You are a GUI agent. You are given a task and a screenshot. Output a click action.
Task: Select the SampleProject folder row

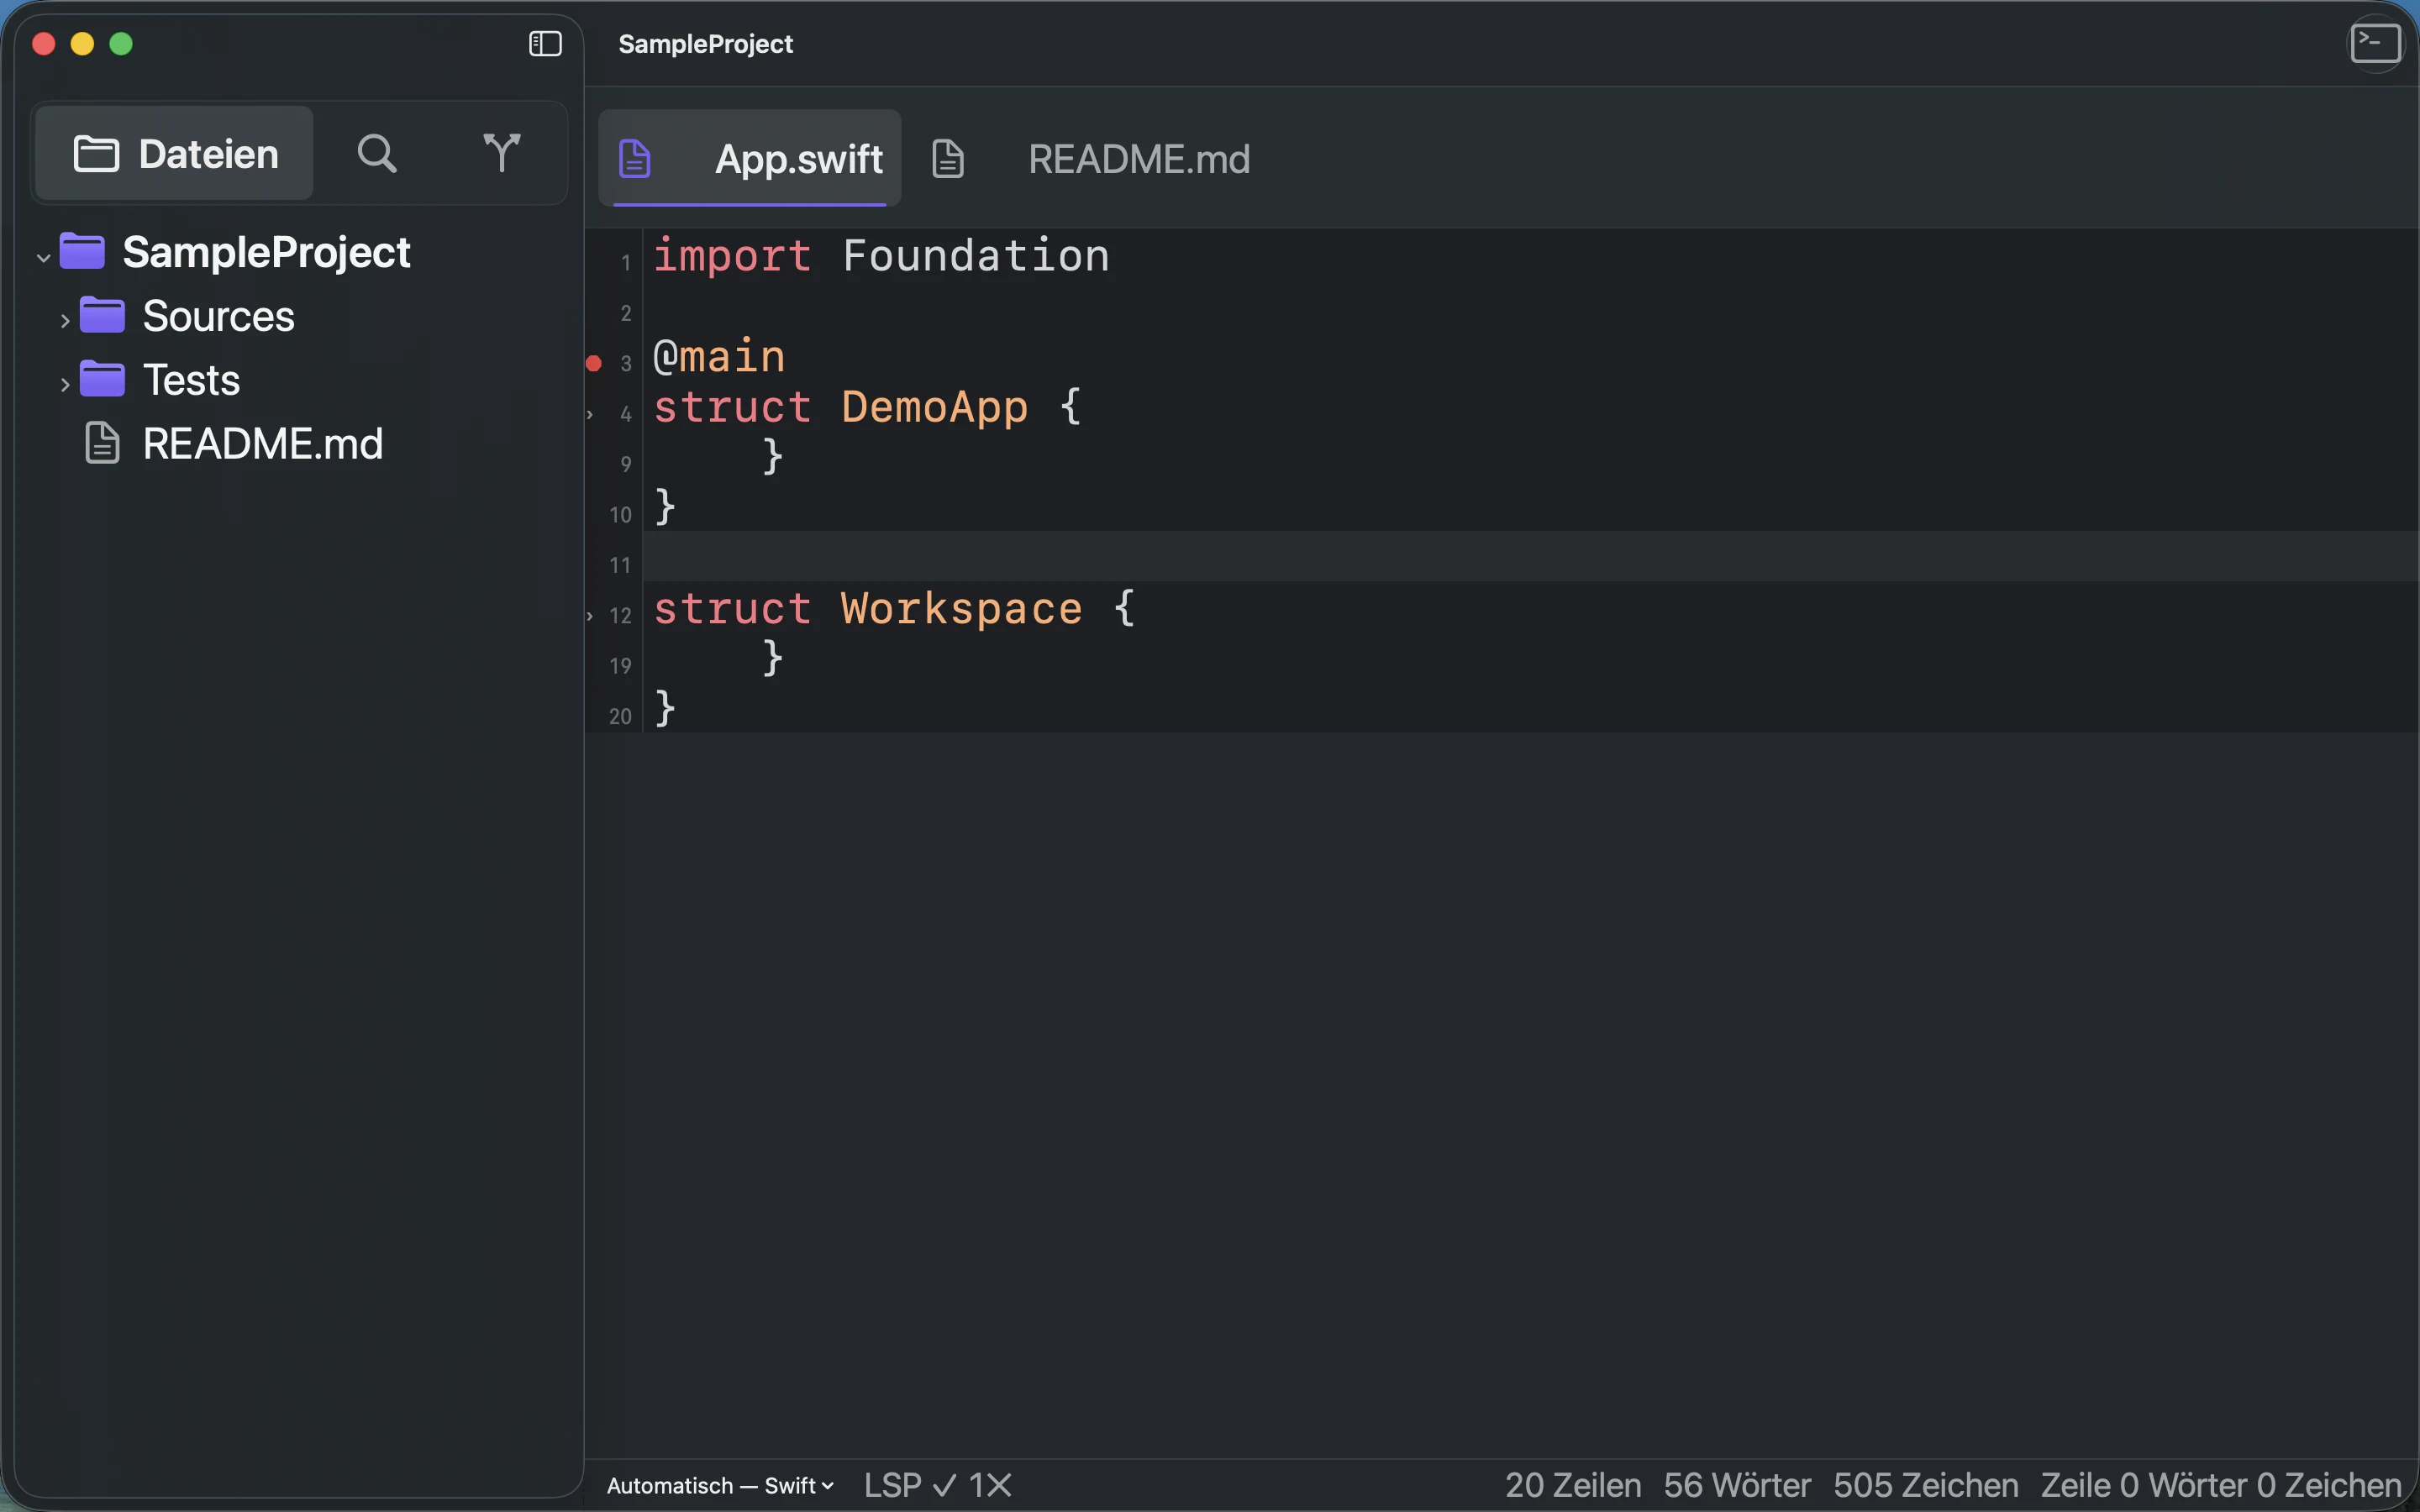(x=298, y=252)
